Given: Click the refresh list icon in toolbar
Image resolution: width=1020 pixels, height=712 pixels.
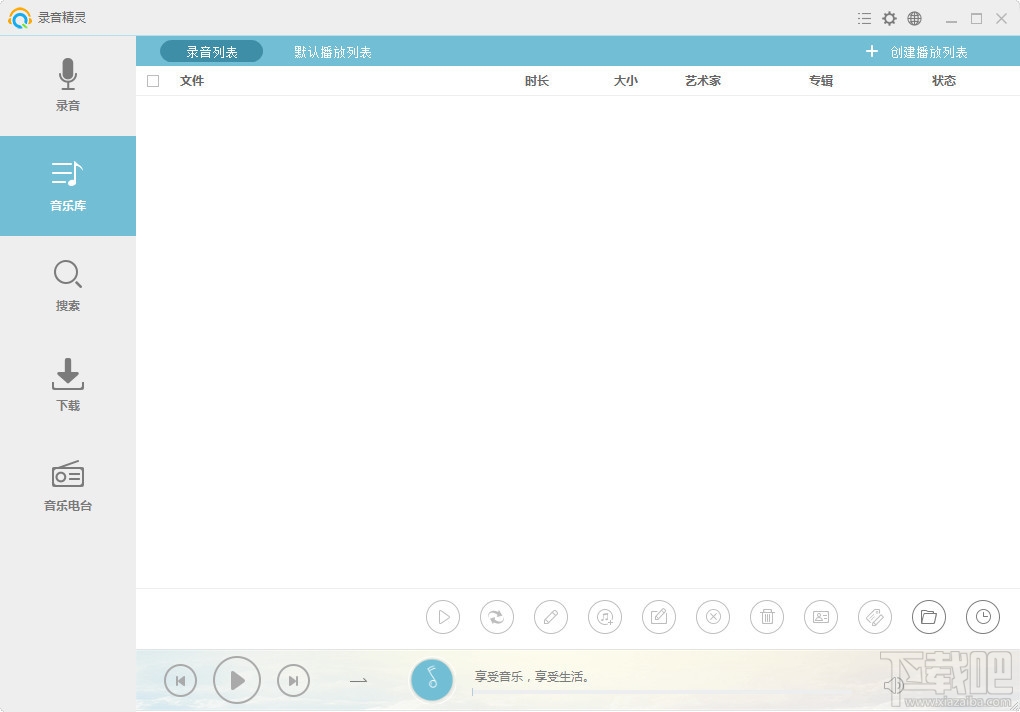Looking at the screenshot, I should click(x=497, y=617).
